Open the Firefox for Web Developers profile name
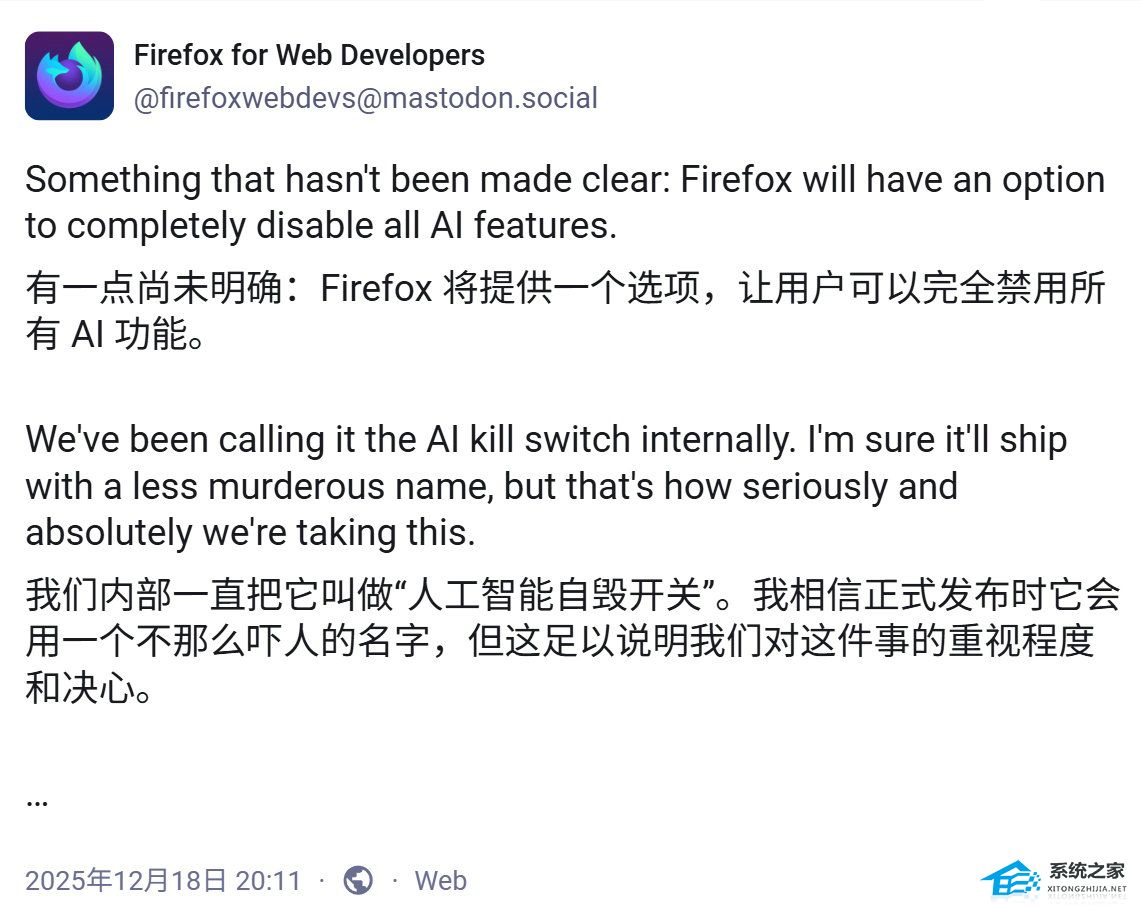The image size is (1142, 907). [x=309, y=55]
